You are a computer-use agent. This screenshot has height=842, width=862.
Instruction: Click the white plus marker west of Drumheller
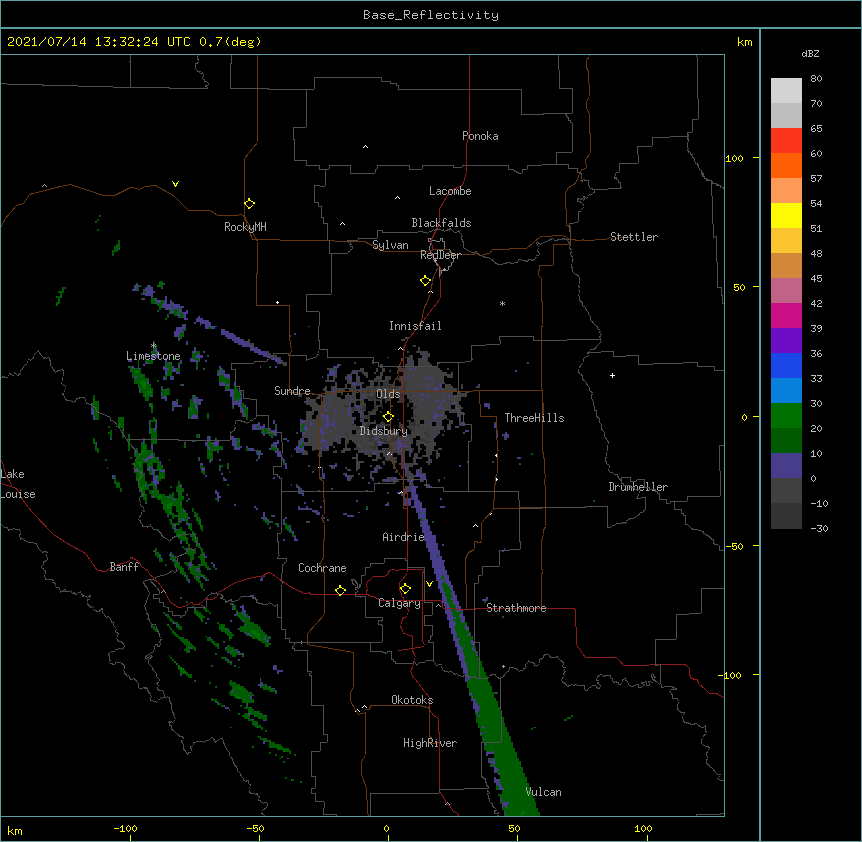(x=612, y=375)
